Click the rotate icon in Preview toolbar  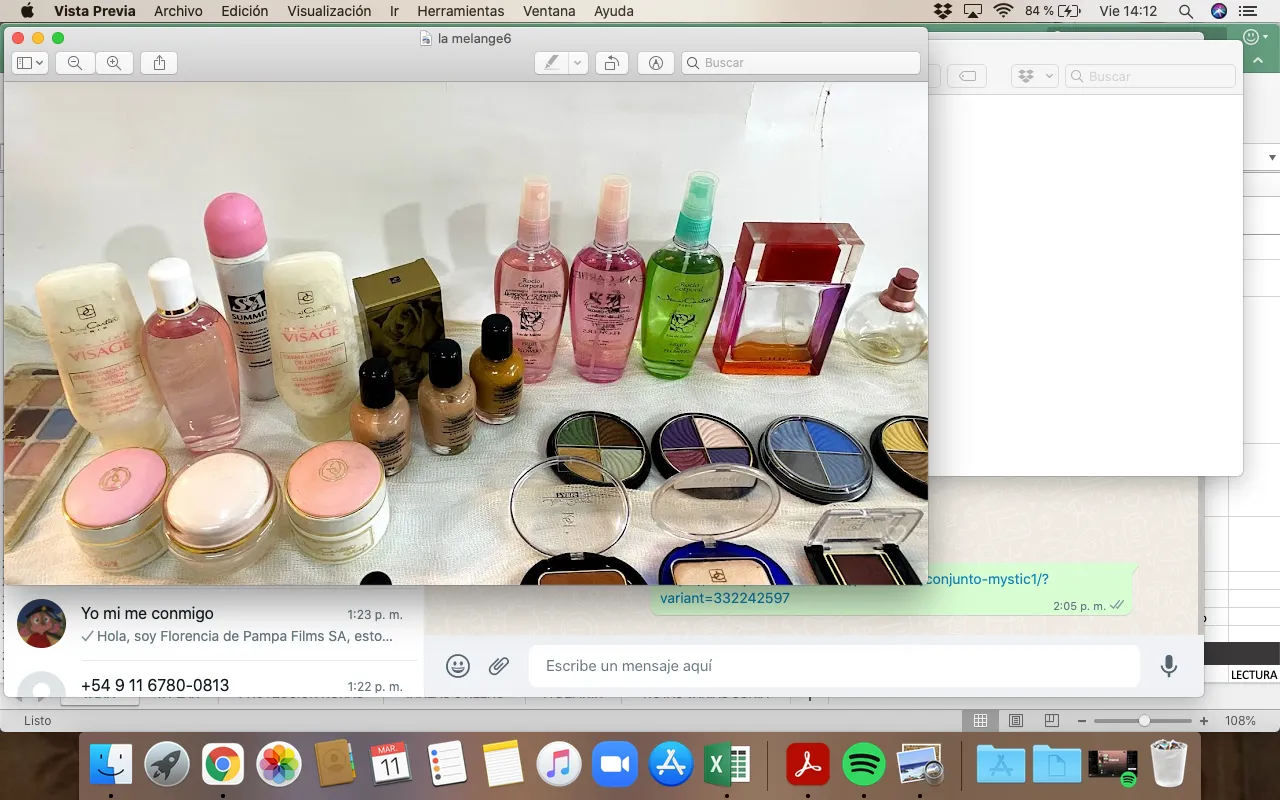tap(610, 62)
